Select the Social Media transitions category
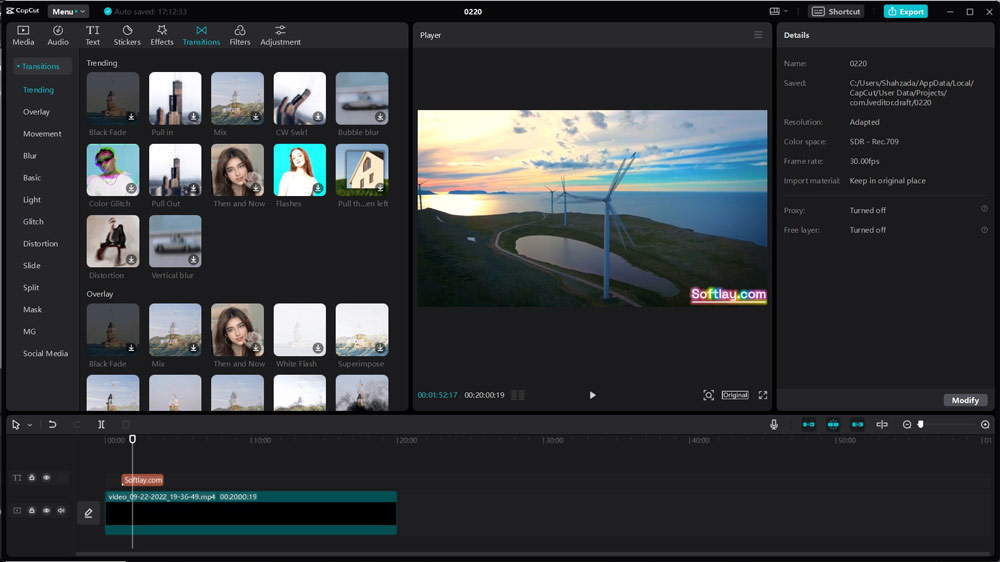The width and height of the screenshot is (1000, 562). [45, 353]
